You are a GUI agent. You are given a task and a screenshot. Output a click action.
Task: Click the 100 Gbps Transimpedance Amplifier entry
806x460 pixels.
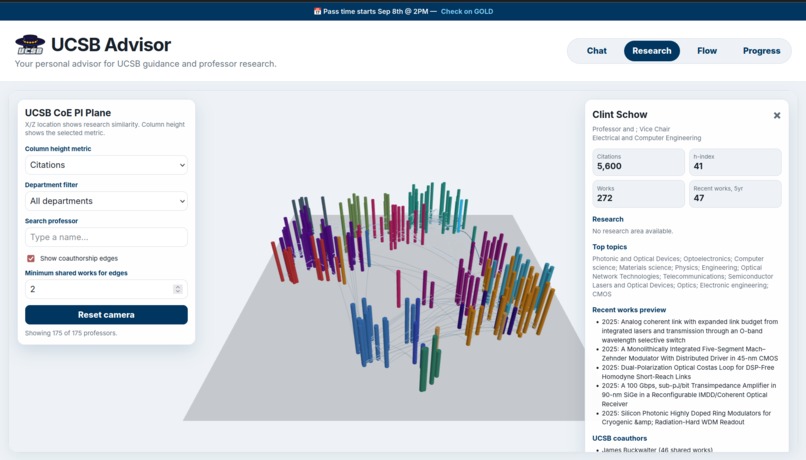coord(689,395)
